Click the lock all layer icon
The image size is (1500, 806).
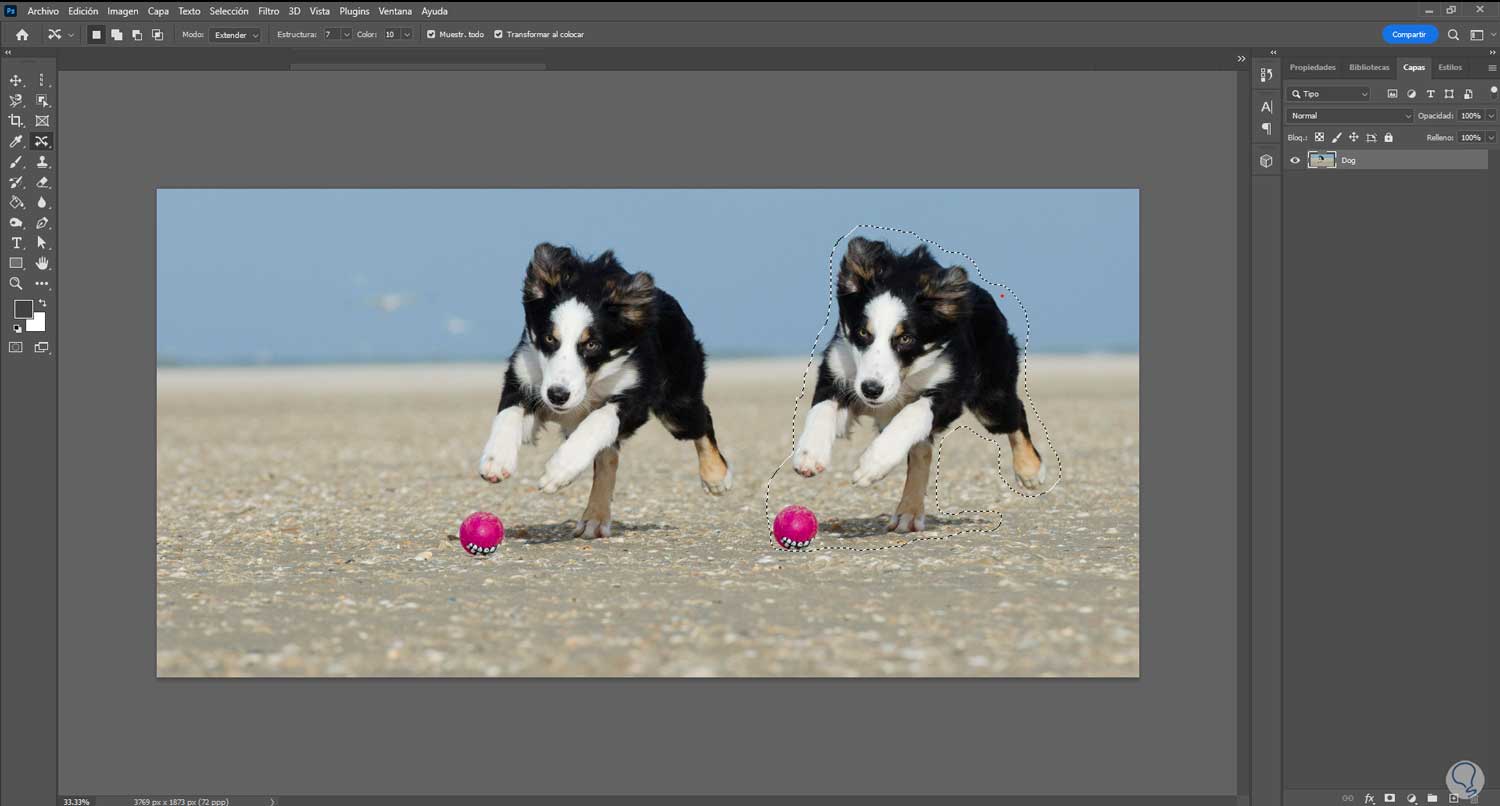[x=1388, y=137]
